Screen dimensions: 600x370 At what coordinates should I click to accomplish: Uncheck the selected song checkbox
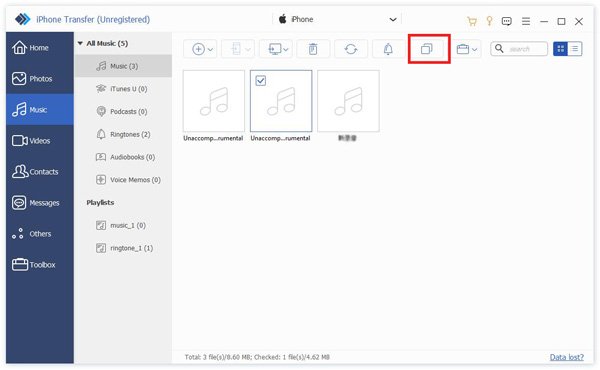tap(261, 81)
